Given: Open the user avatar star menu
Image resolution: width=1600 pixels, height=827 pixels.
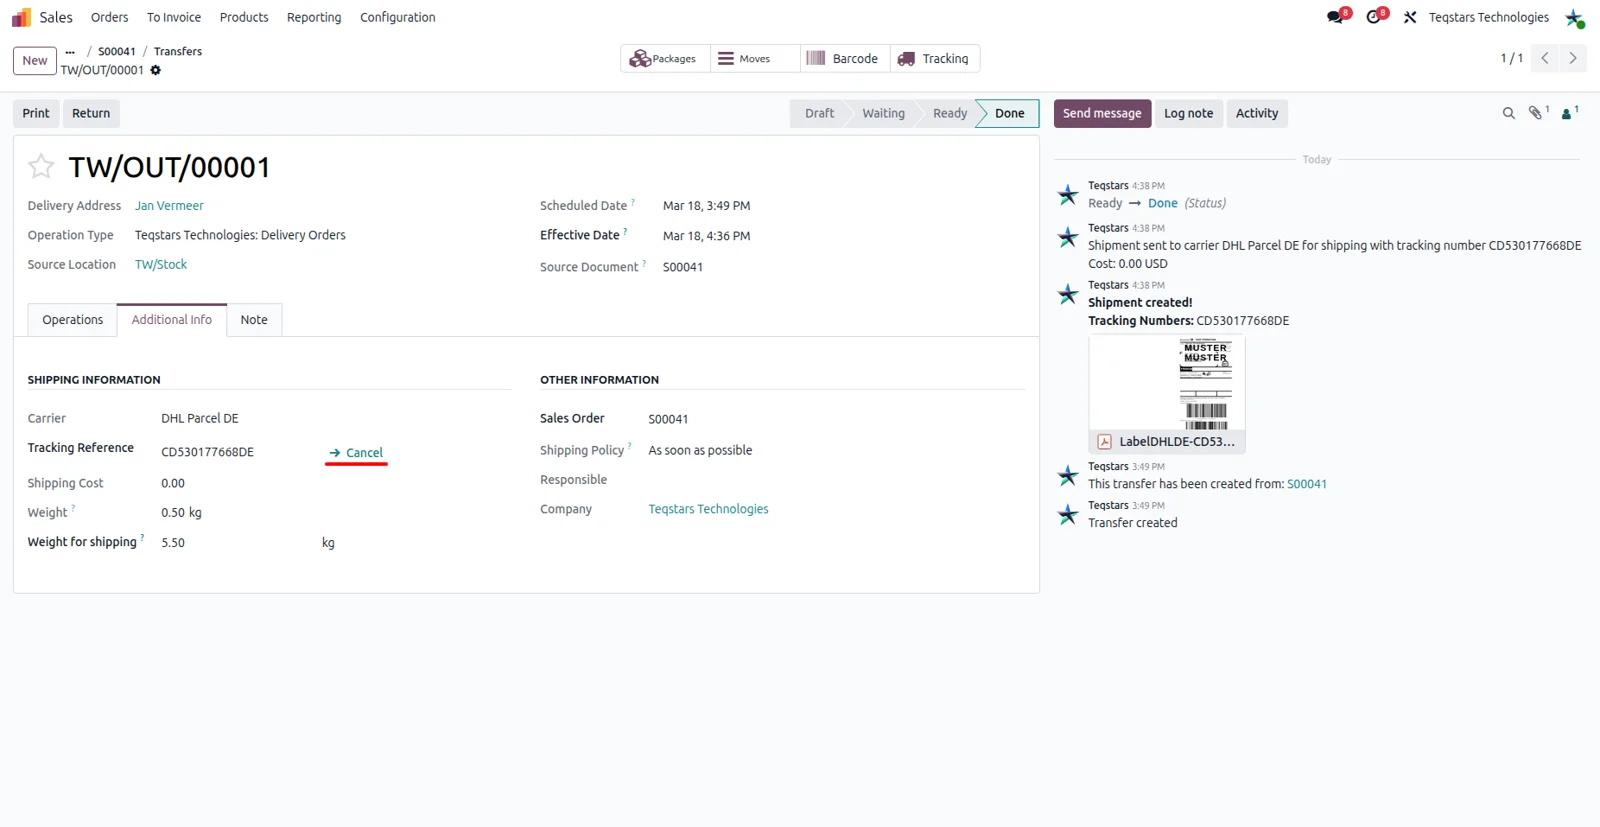Looking at the screenshot, I should (x=1574, y=18).
